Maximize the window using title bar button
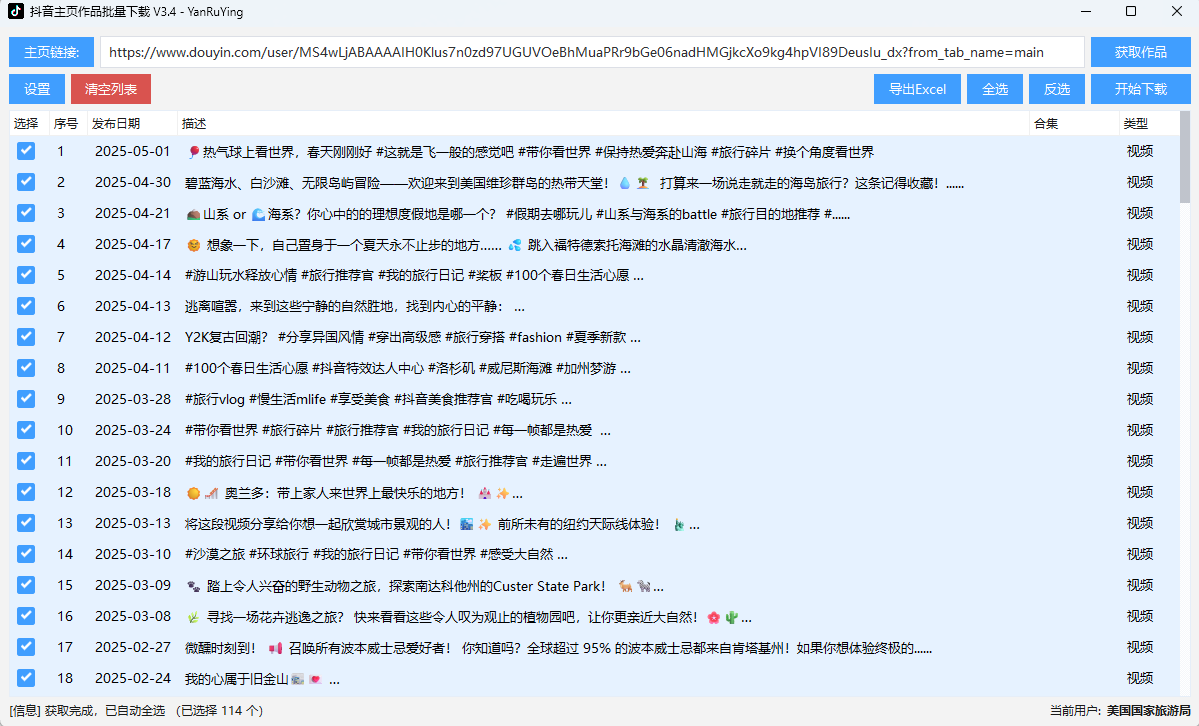The image size is (1199, 726). 1131,11
